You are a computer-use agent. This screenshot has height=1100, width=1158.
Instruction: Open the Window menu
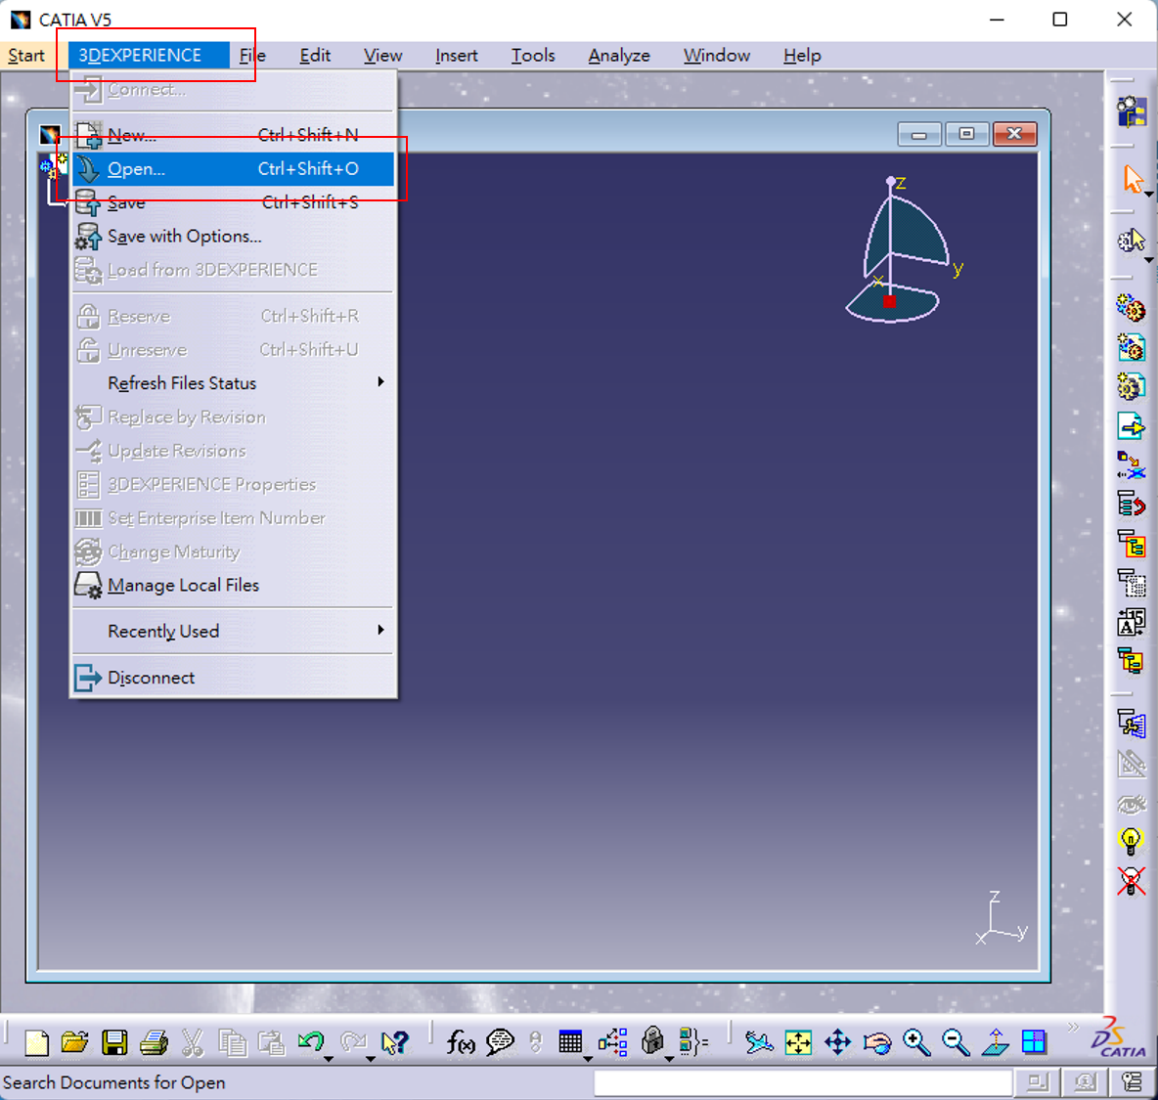(x=716, y=55)
